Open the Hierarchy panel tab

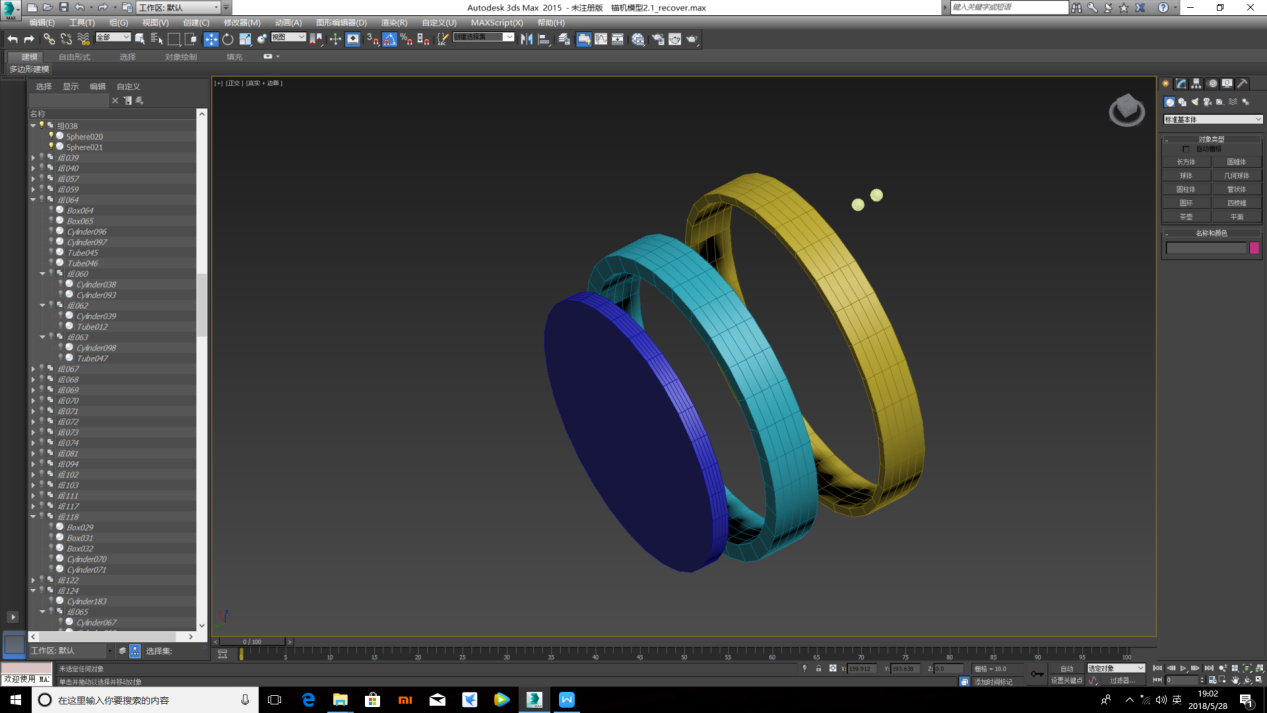(1196, 84)
